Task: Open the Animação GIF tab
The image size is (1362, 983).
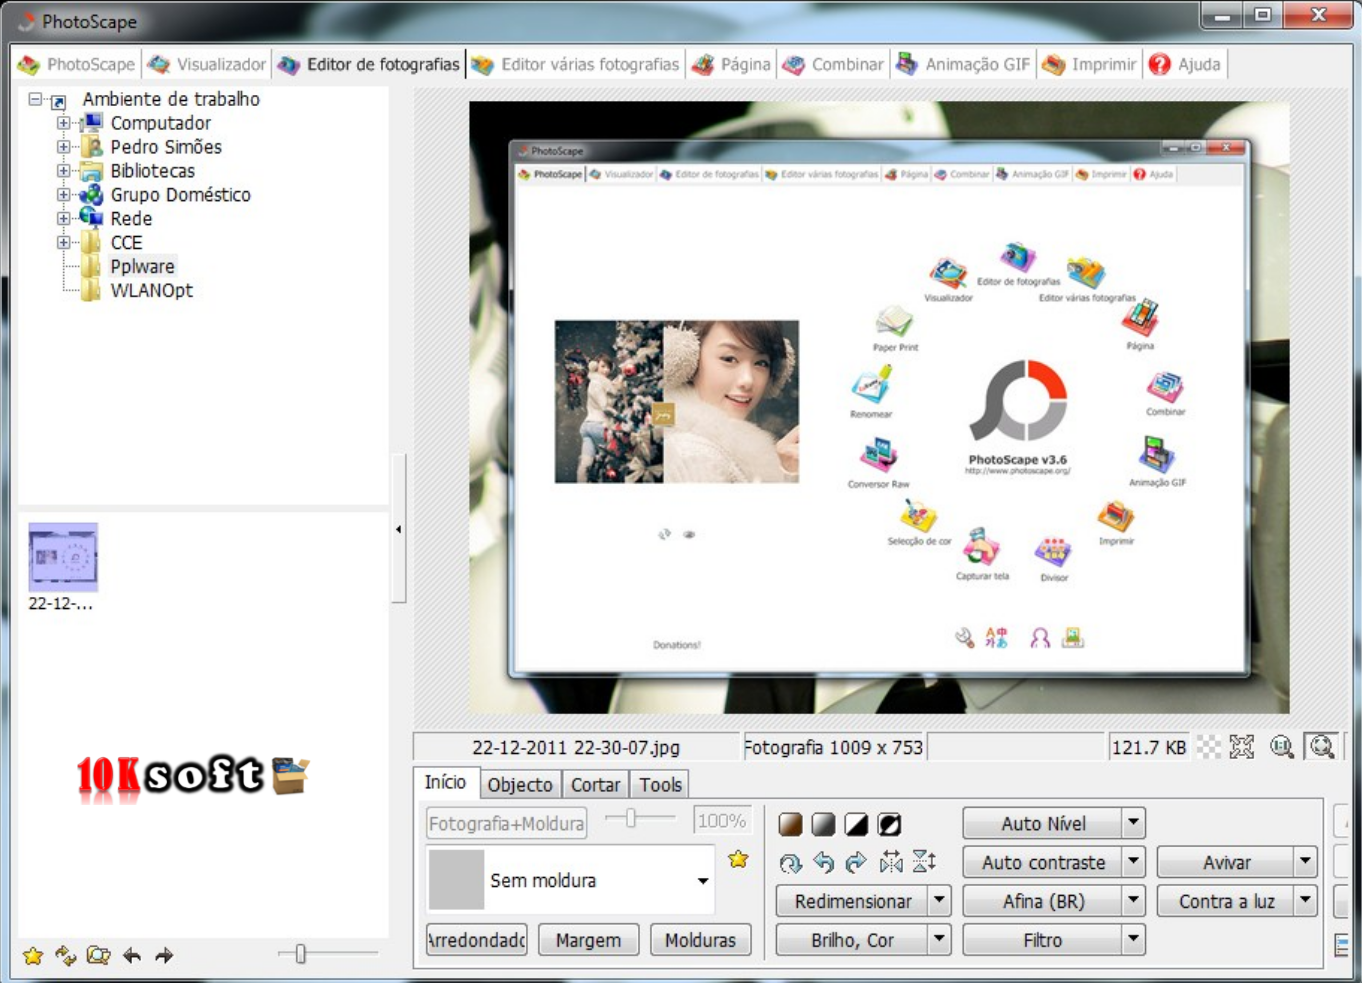Action: click(x=963, y=64)
